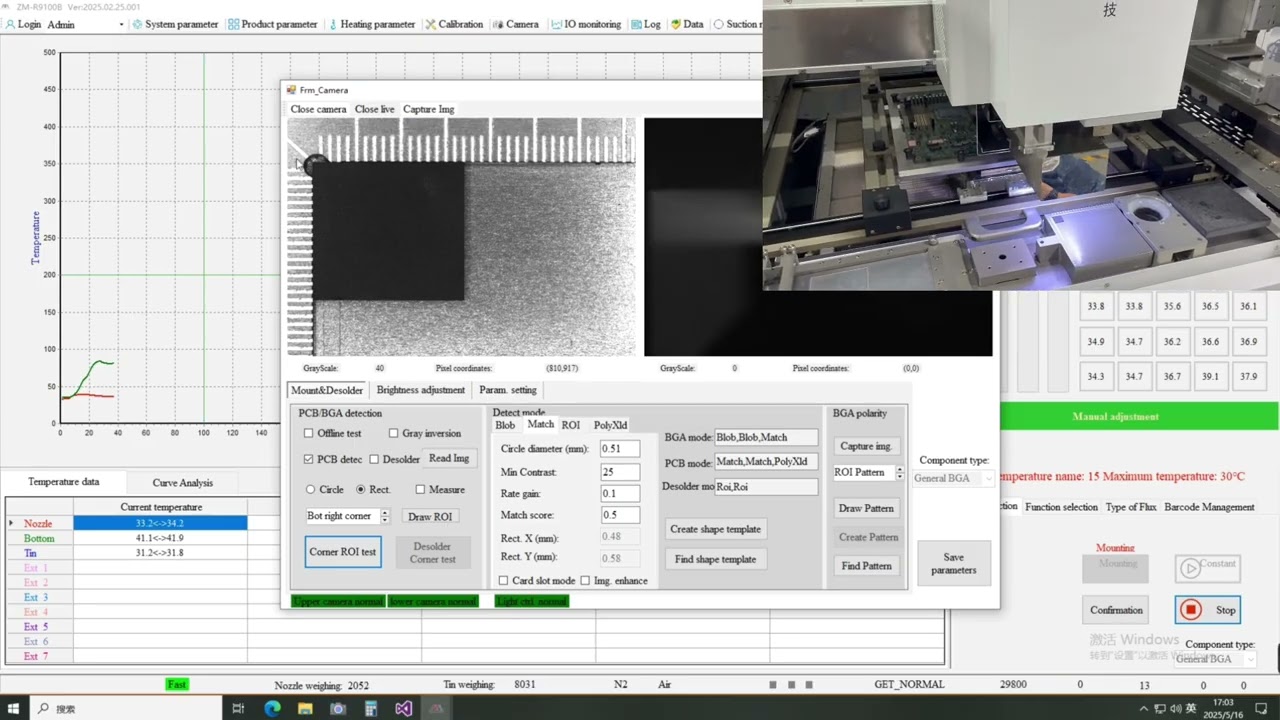Open the Calibration tool
Image resolution: width=1280 pixels, height=720 pixels.
(454, 24)
